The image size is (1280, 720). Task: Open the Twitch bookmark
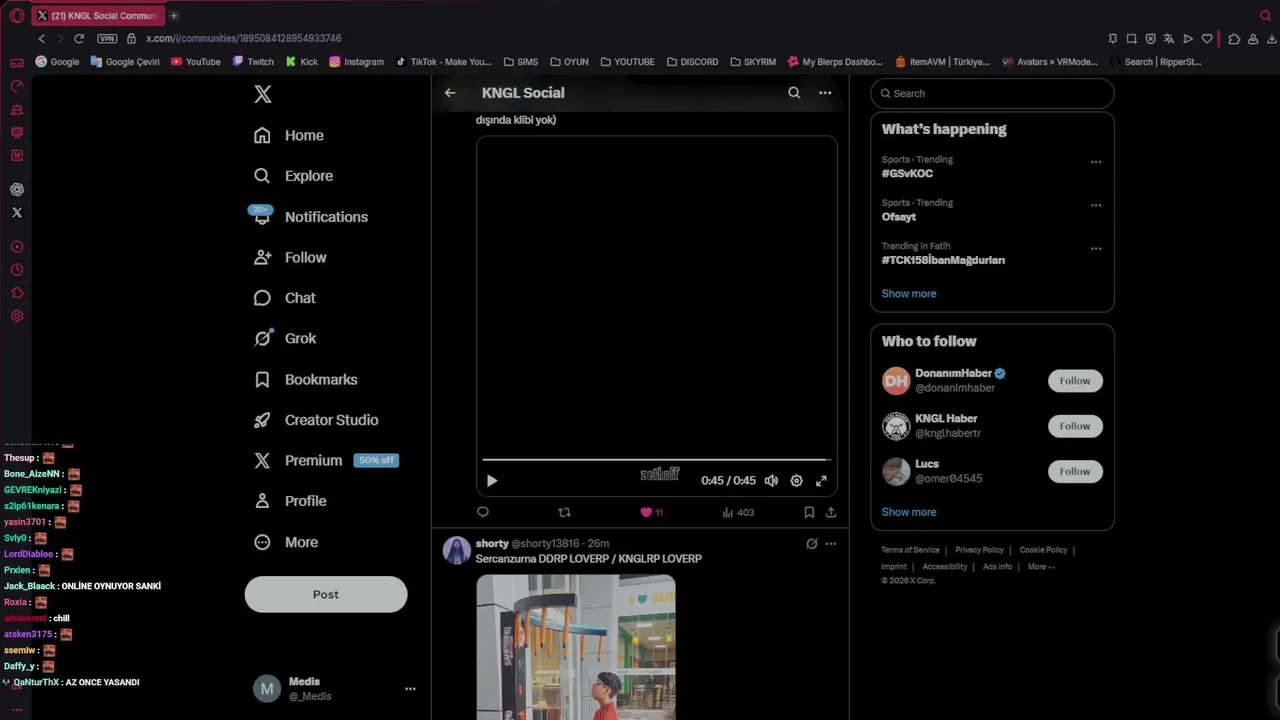pos(253,62)
